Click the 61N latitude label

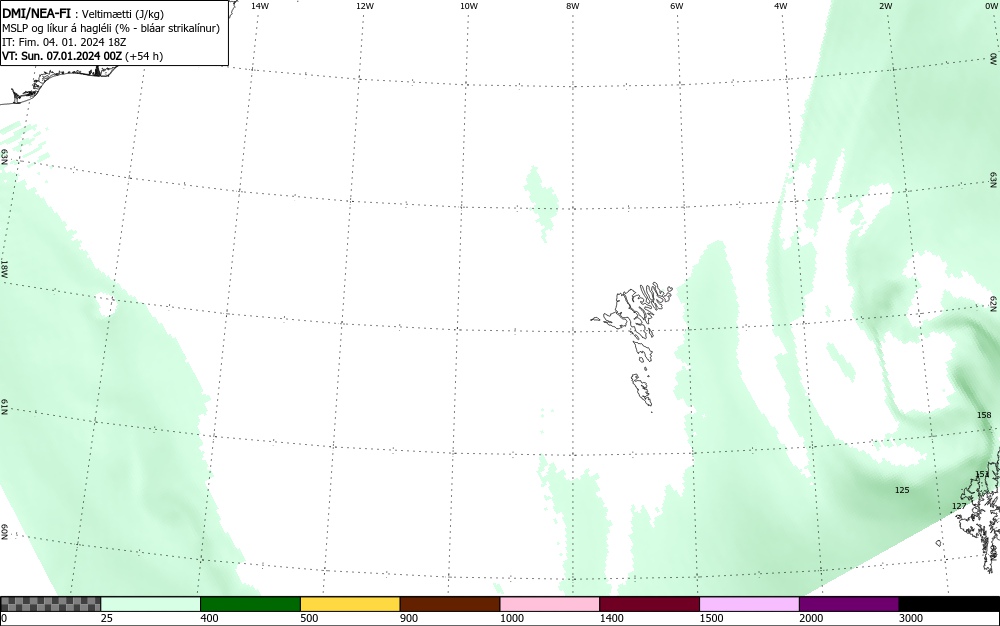(4, 407)
